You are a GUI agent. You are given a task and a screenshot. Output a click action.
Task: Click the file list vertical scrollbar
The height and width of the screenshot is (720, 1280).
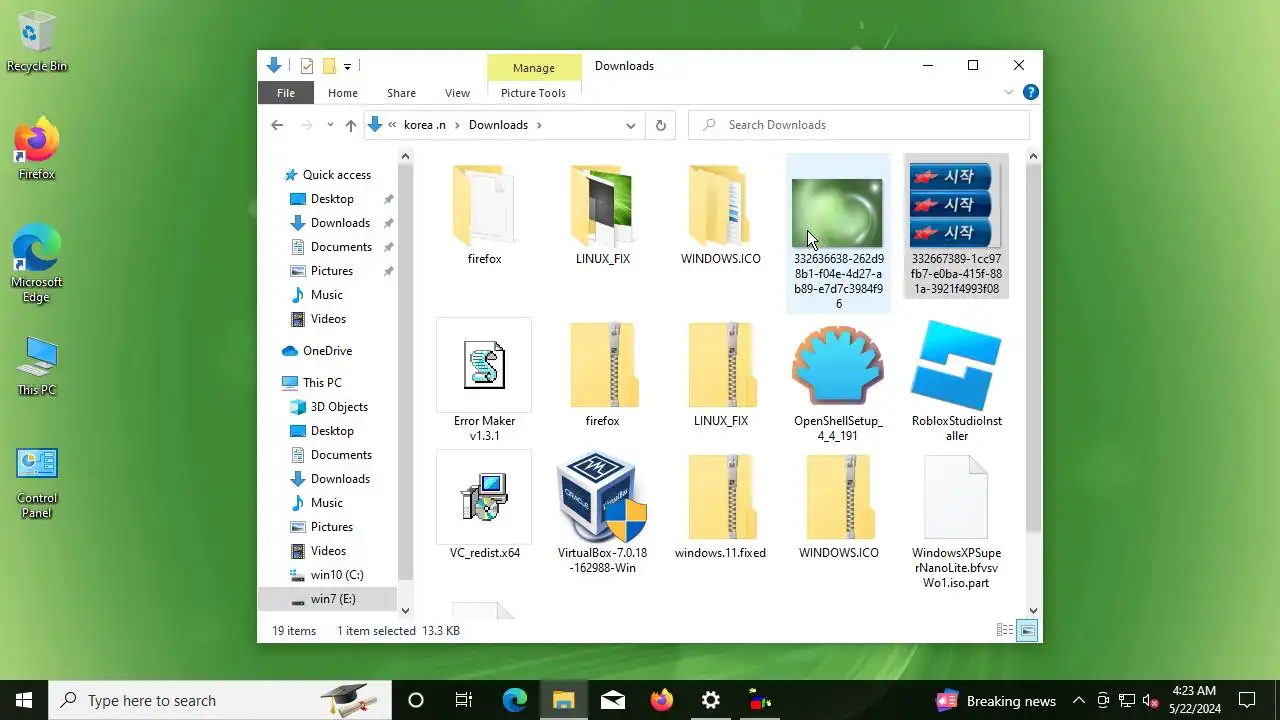pyautogui.click(x=1033, y=350)
